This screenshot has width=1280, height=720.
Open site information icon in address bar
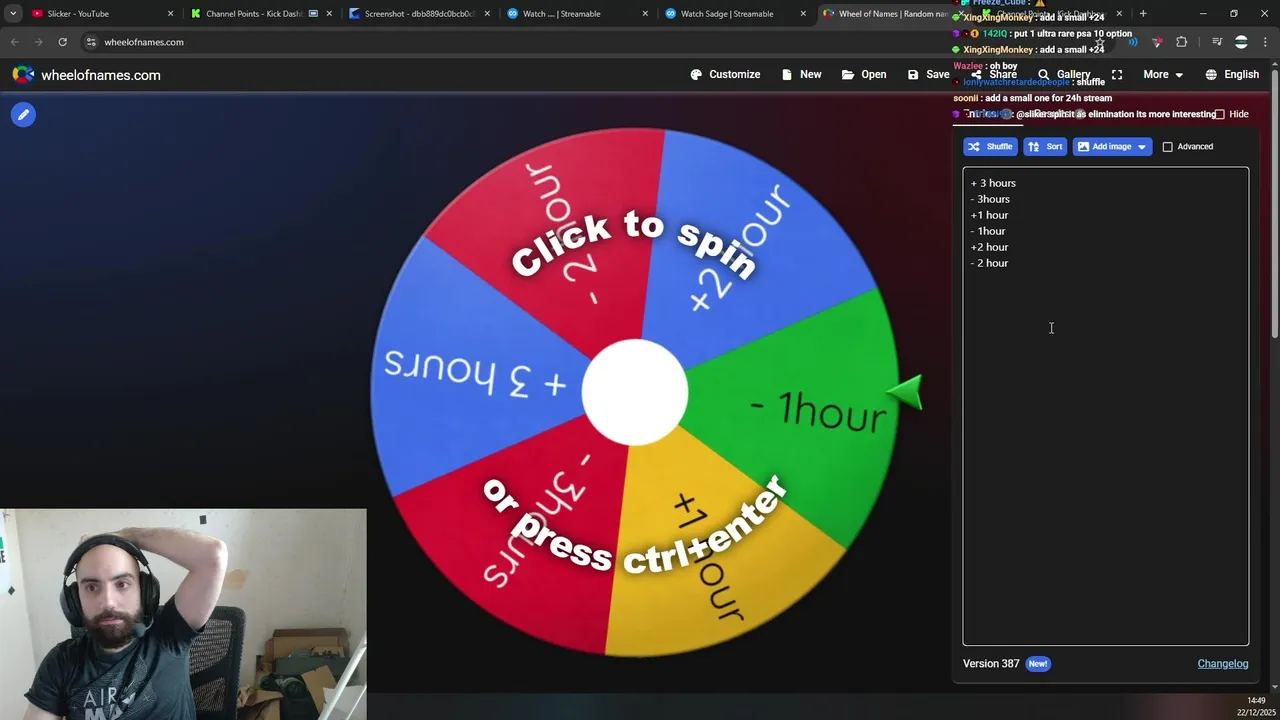90,42
